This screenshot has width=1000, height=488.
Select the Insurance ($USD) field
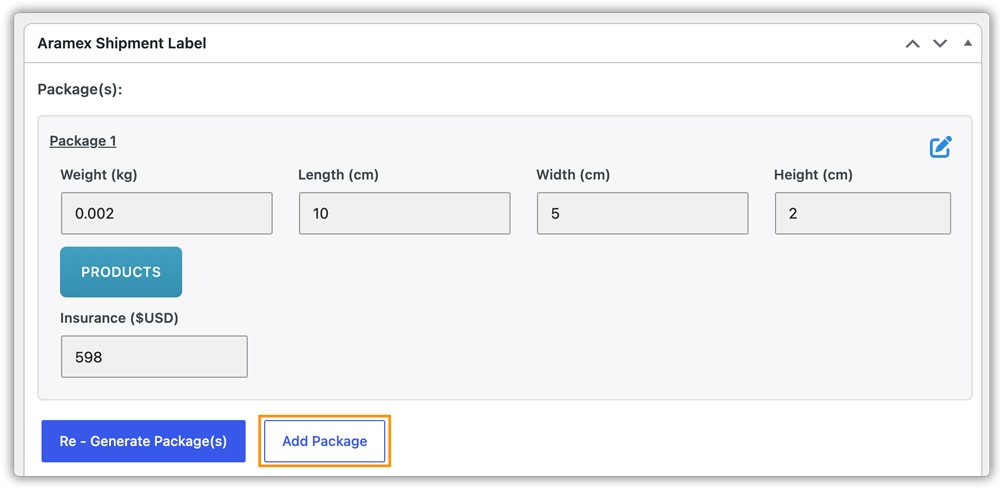tap(154, 357)
